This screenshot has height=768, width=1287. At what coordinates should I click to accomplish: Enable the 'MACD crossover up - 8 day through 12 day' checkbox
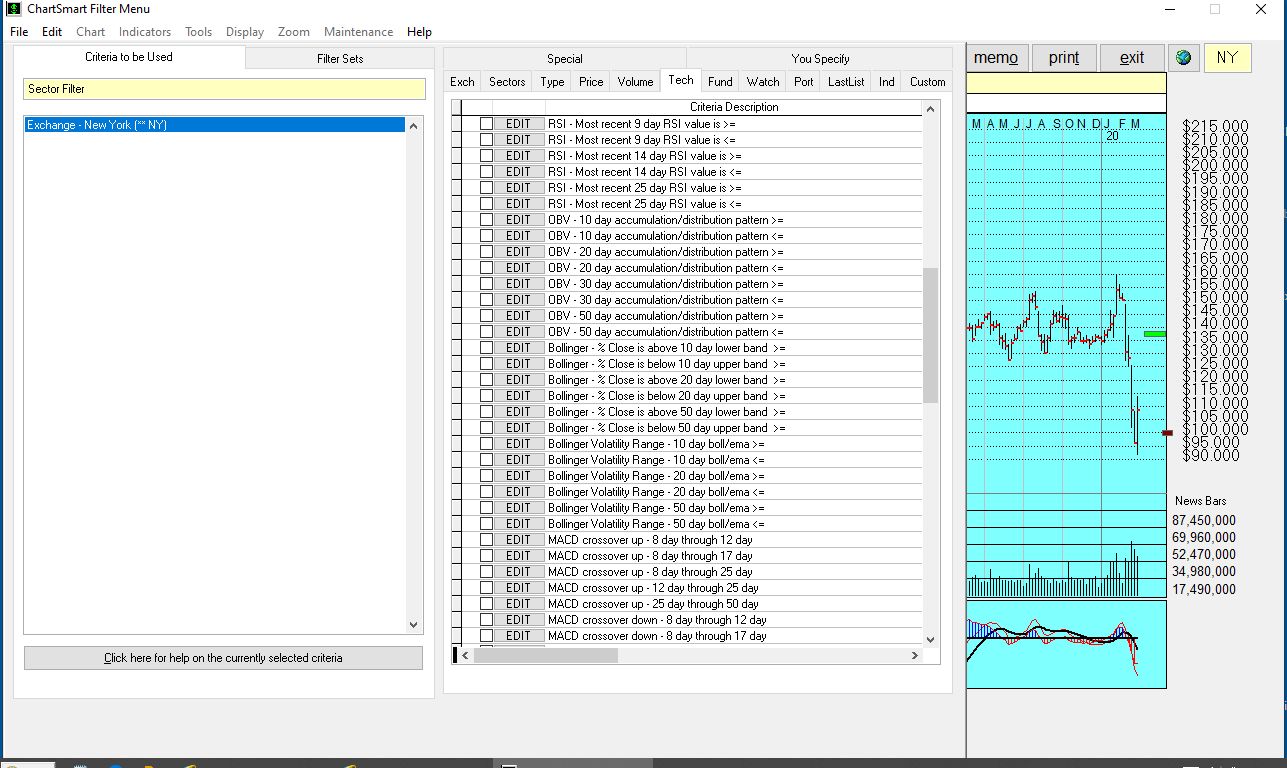[486, 539]
